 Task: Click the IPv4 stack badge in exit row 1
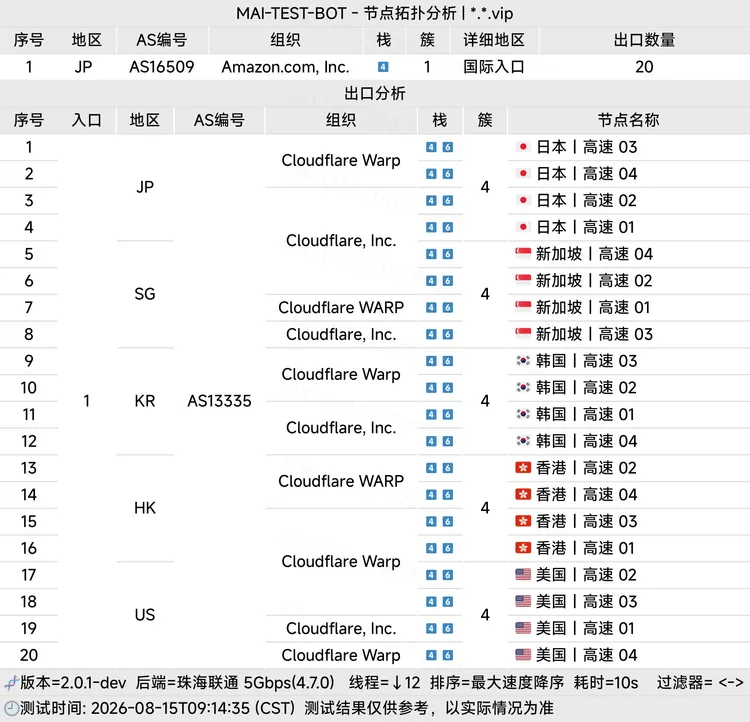431,147
